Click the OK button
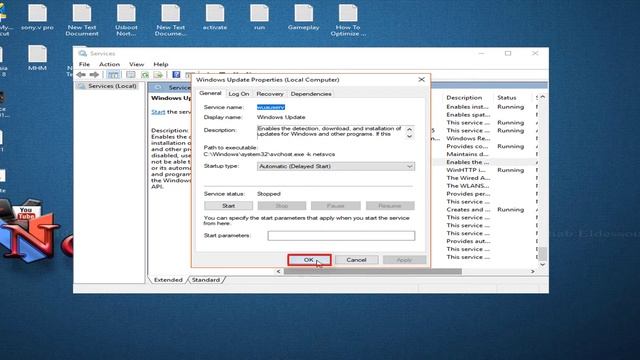Viewport: 640px width, 360px height. [309, 260]
